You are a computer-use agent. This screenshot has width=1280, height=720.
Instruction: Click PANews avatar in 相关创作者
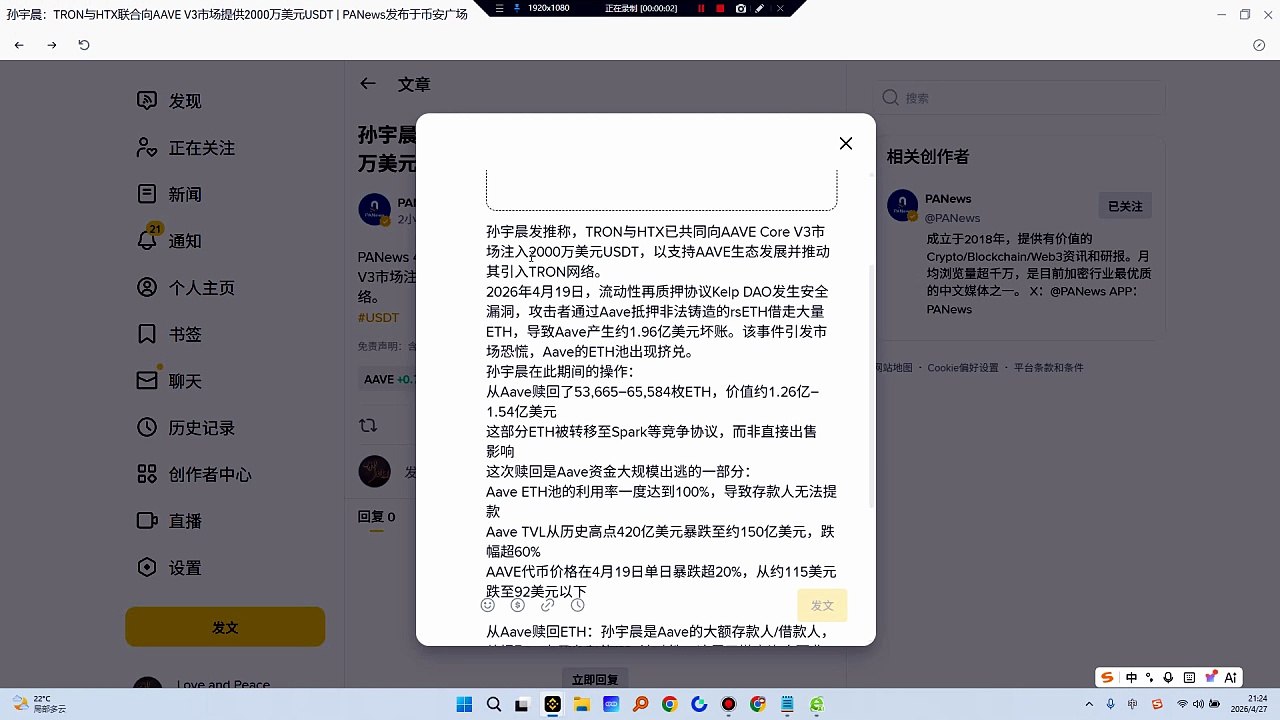902,205
